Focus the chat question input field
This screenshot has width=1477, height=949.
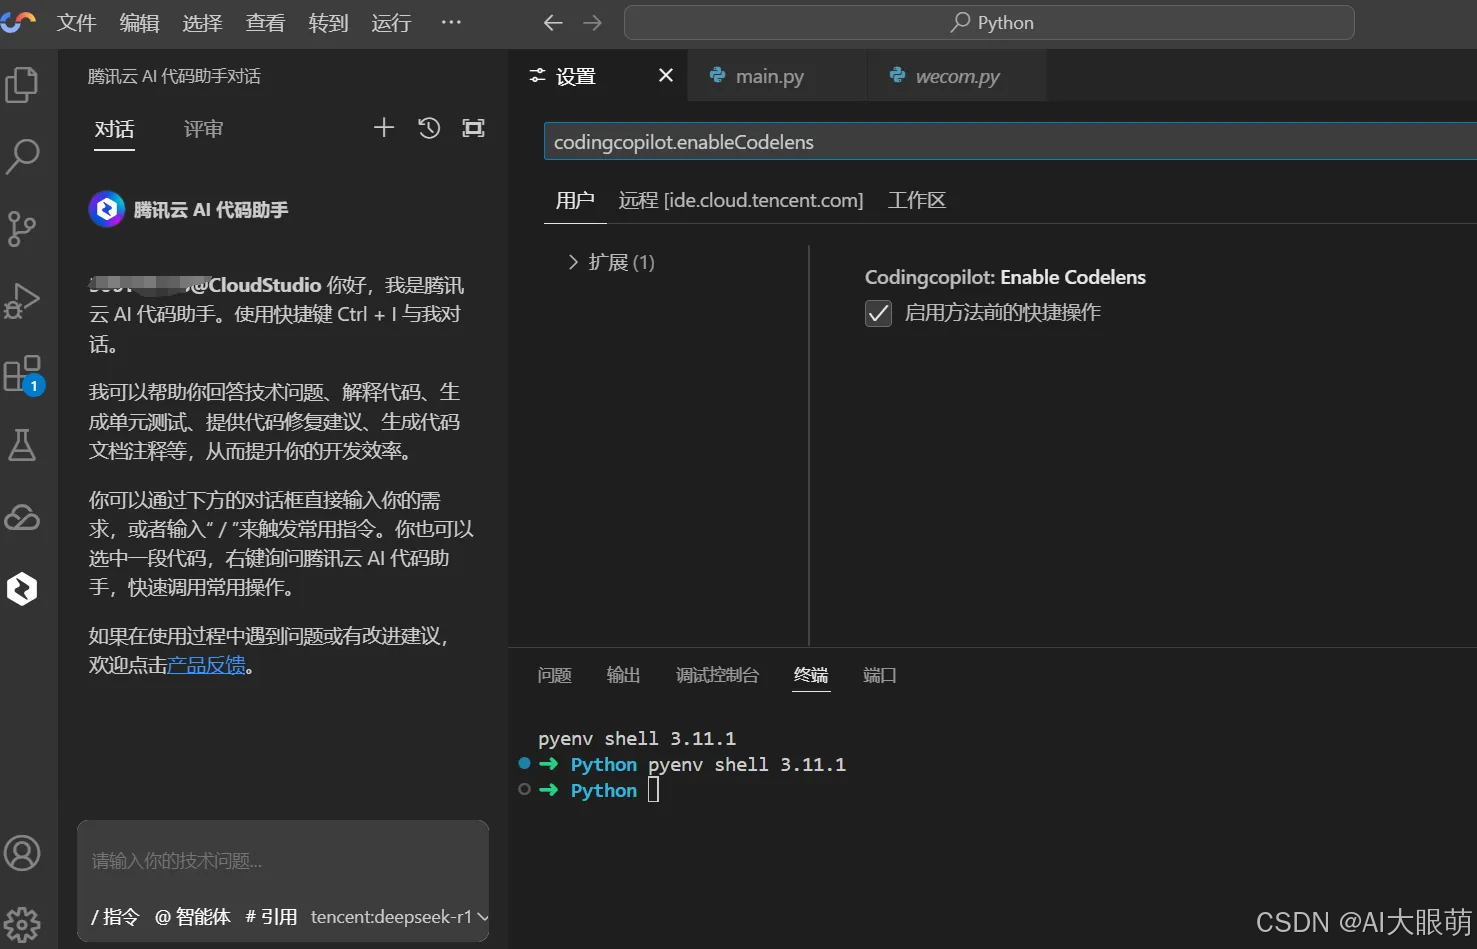pyautogui.click(x=283, y=861)
